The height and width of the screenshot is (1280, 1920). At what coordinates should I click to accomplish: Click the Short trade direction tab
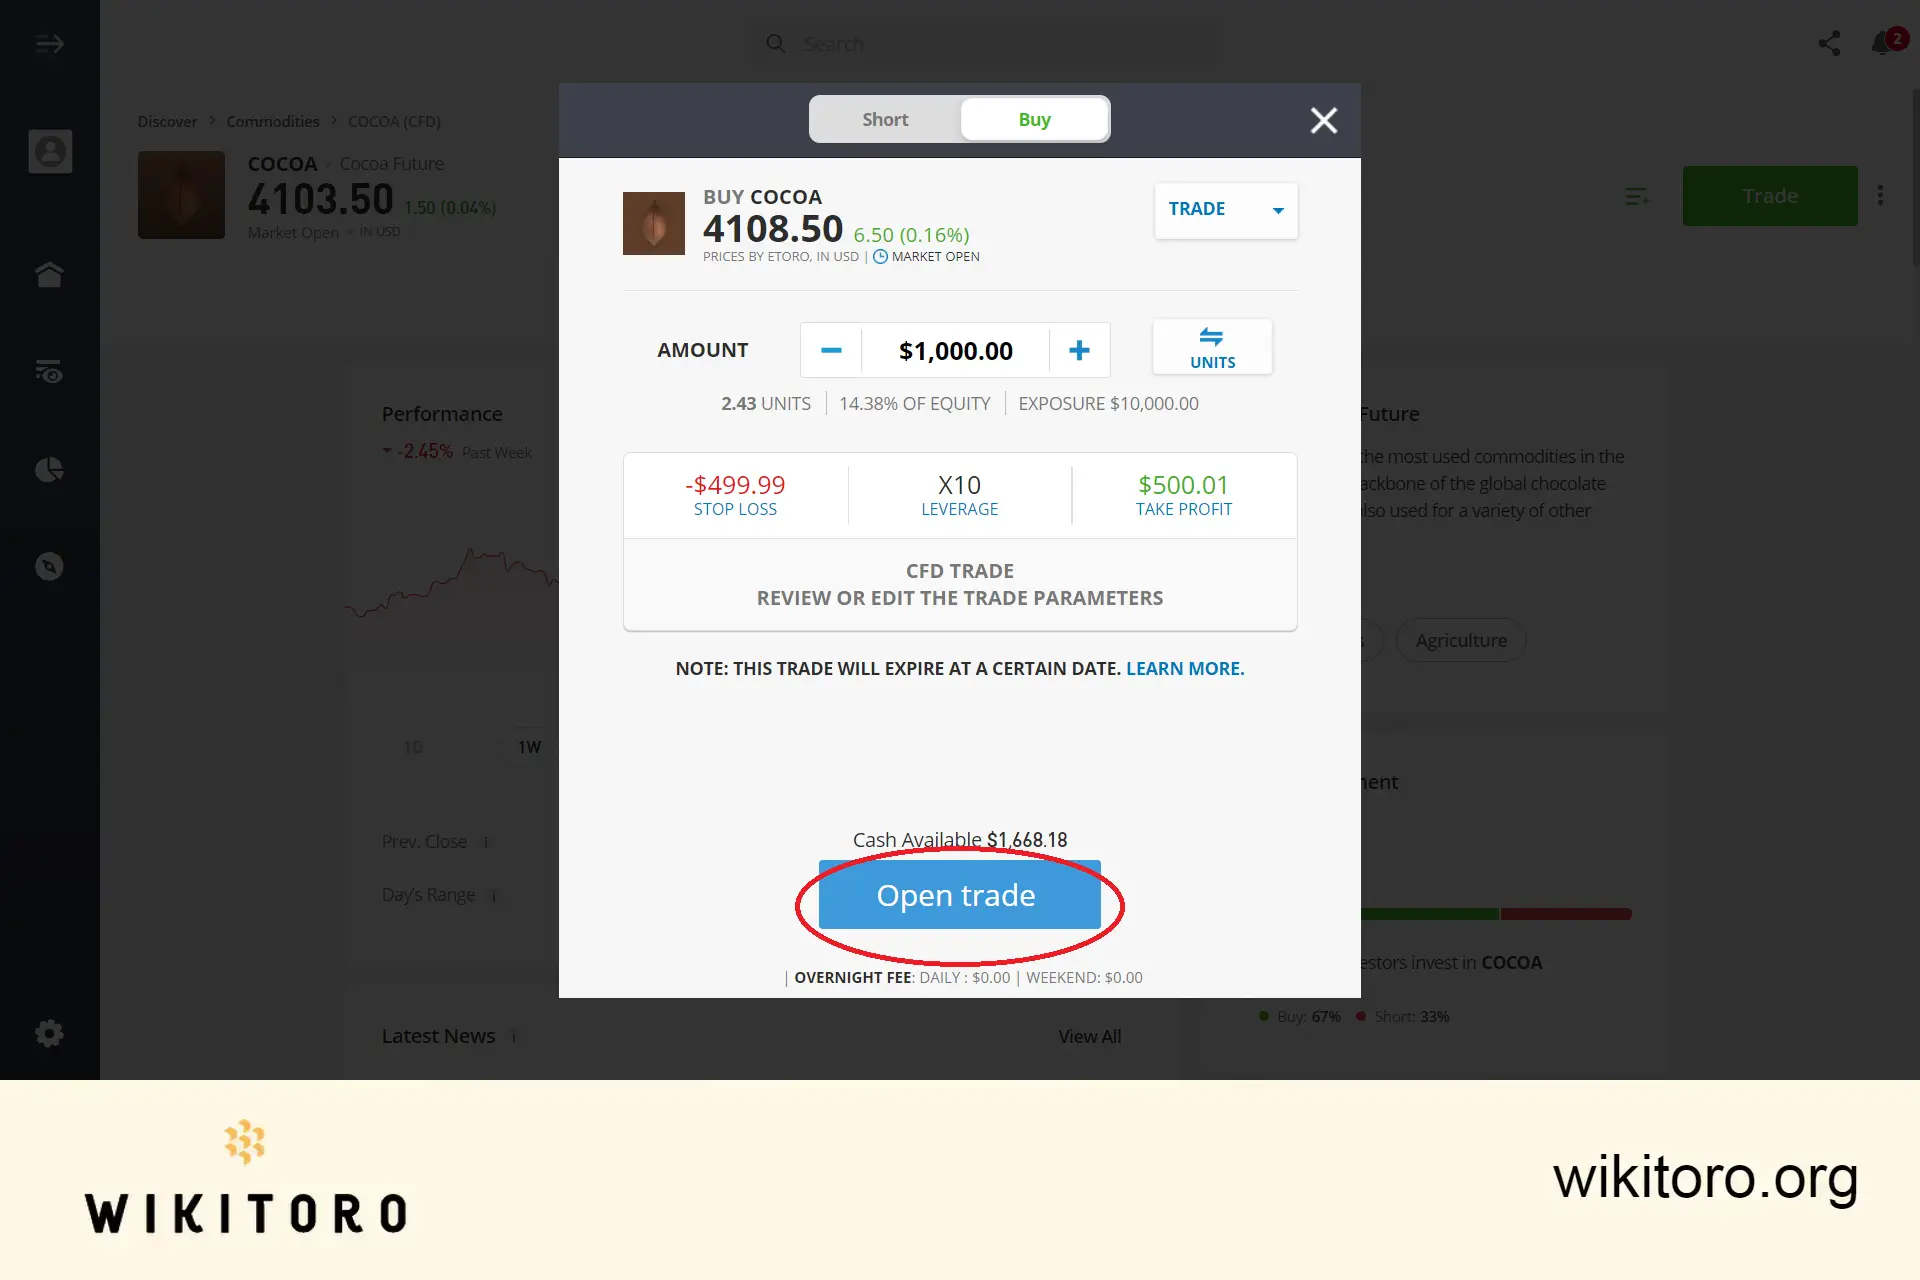click(884, 119)
